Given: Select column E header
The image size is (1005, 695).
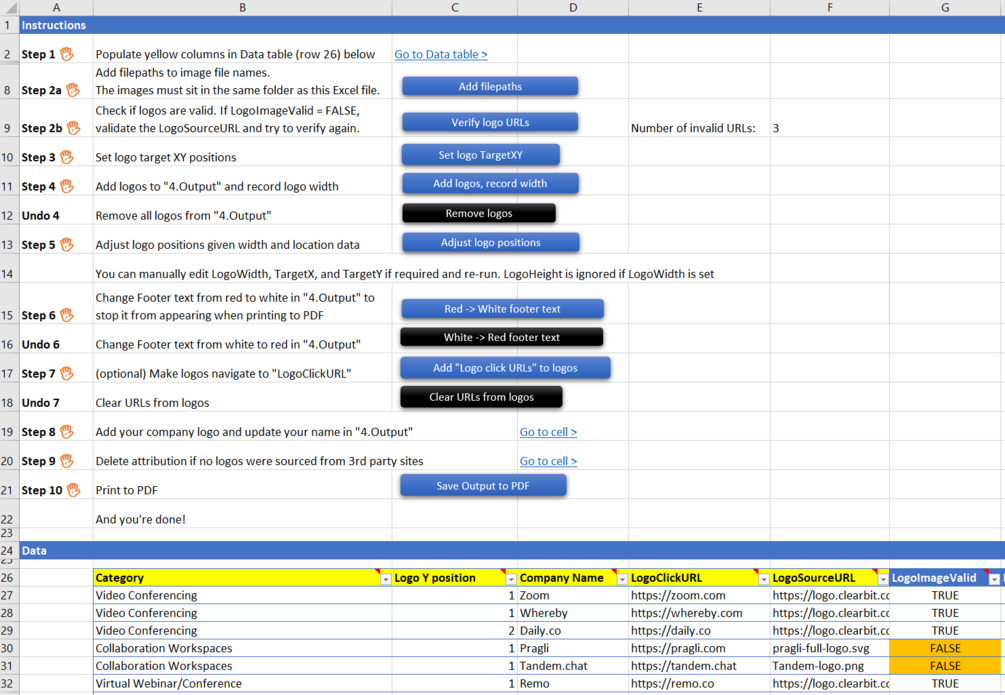Looking at the screenshot, I should [699, 8].
